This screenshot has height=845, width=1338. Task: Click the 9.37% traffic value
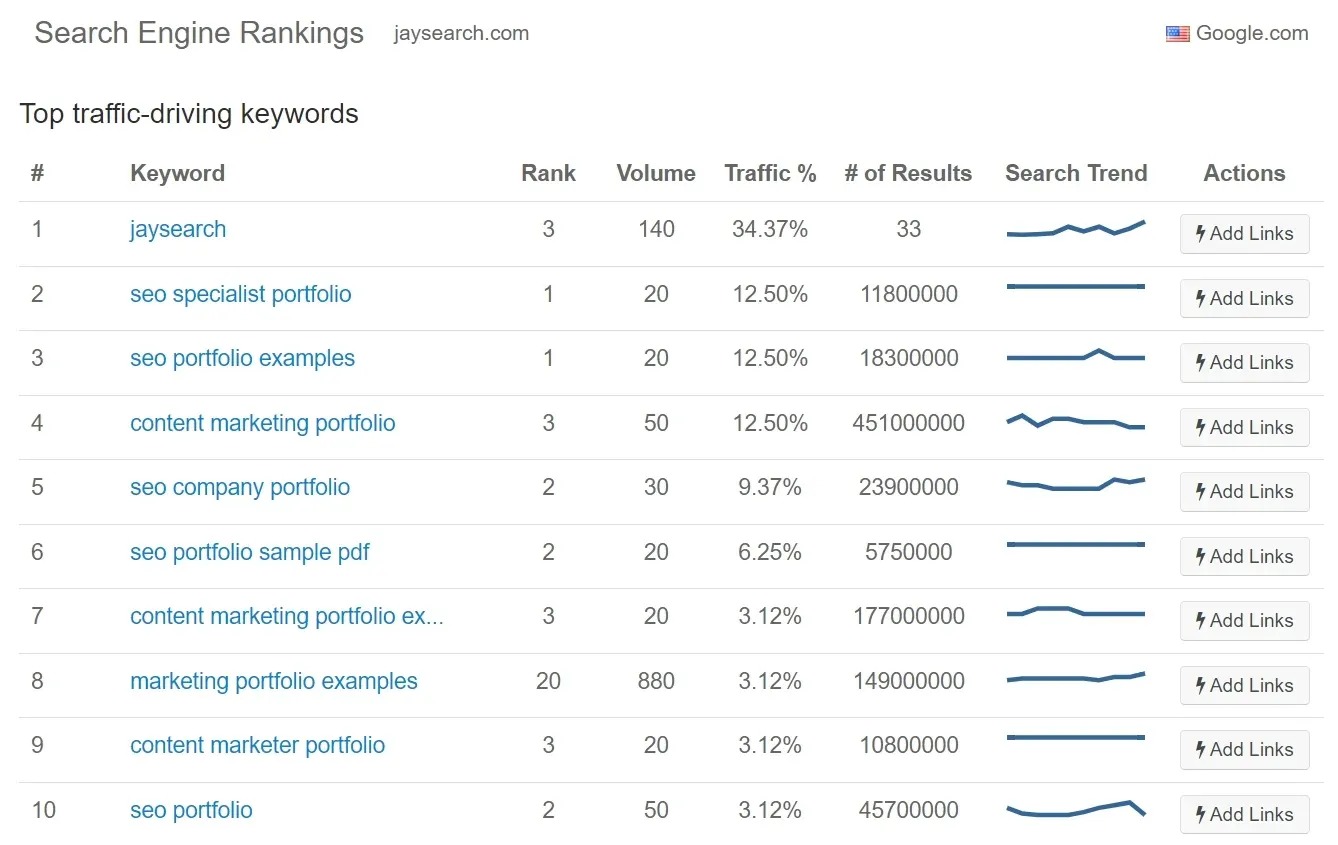(770, 487)
